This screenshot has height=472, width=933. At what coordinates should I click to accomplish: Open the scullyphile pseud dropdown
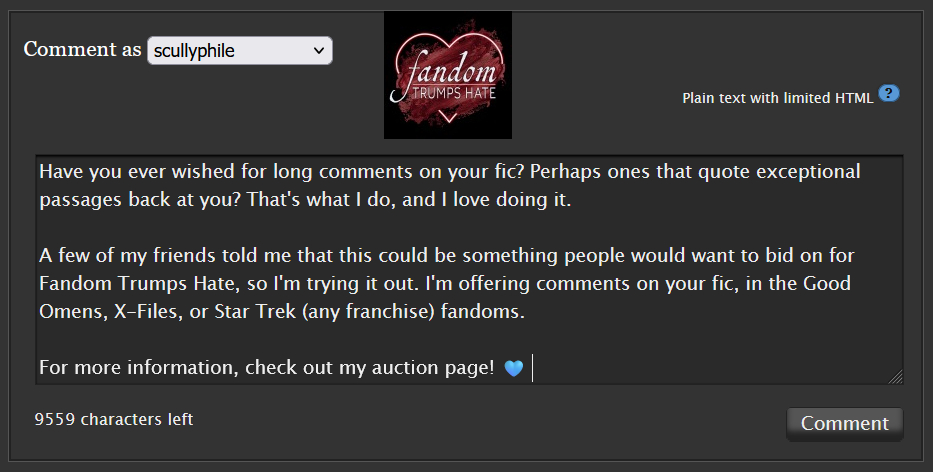[x=240, y=51]
